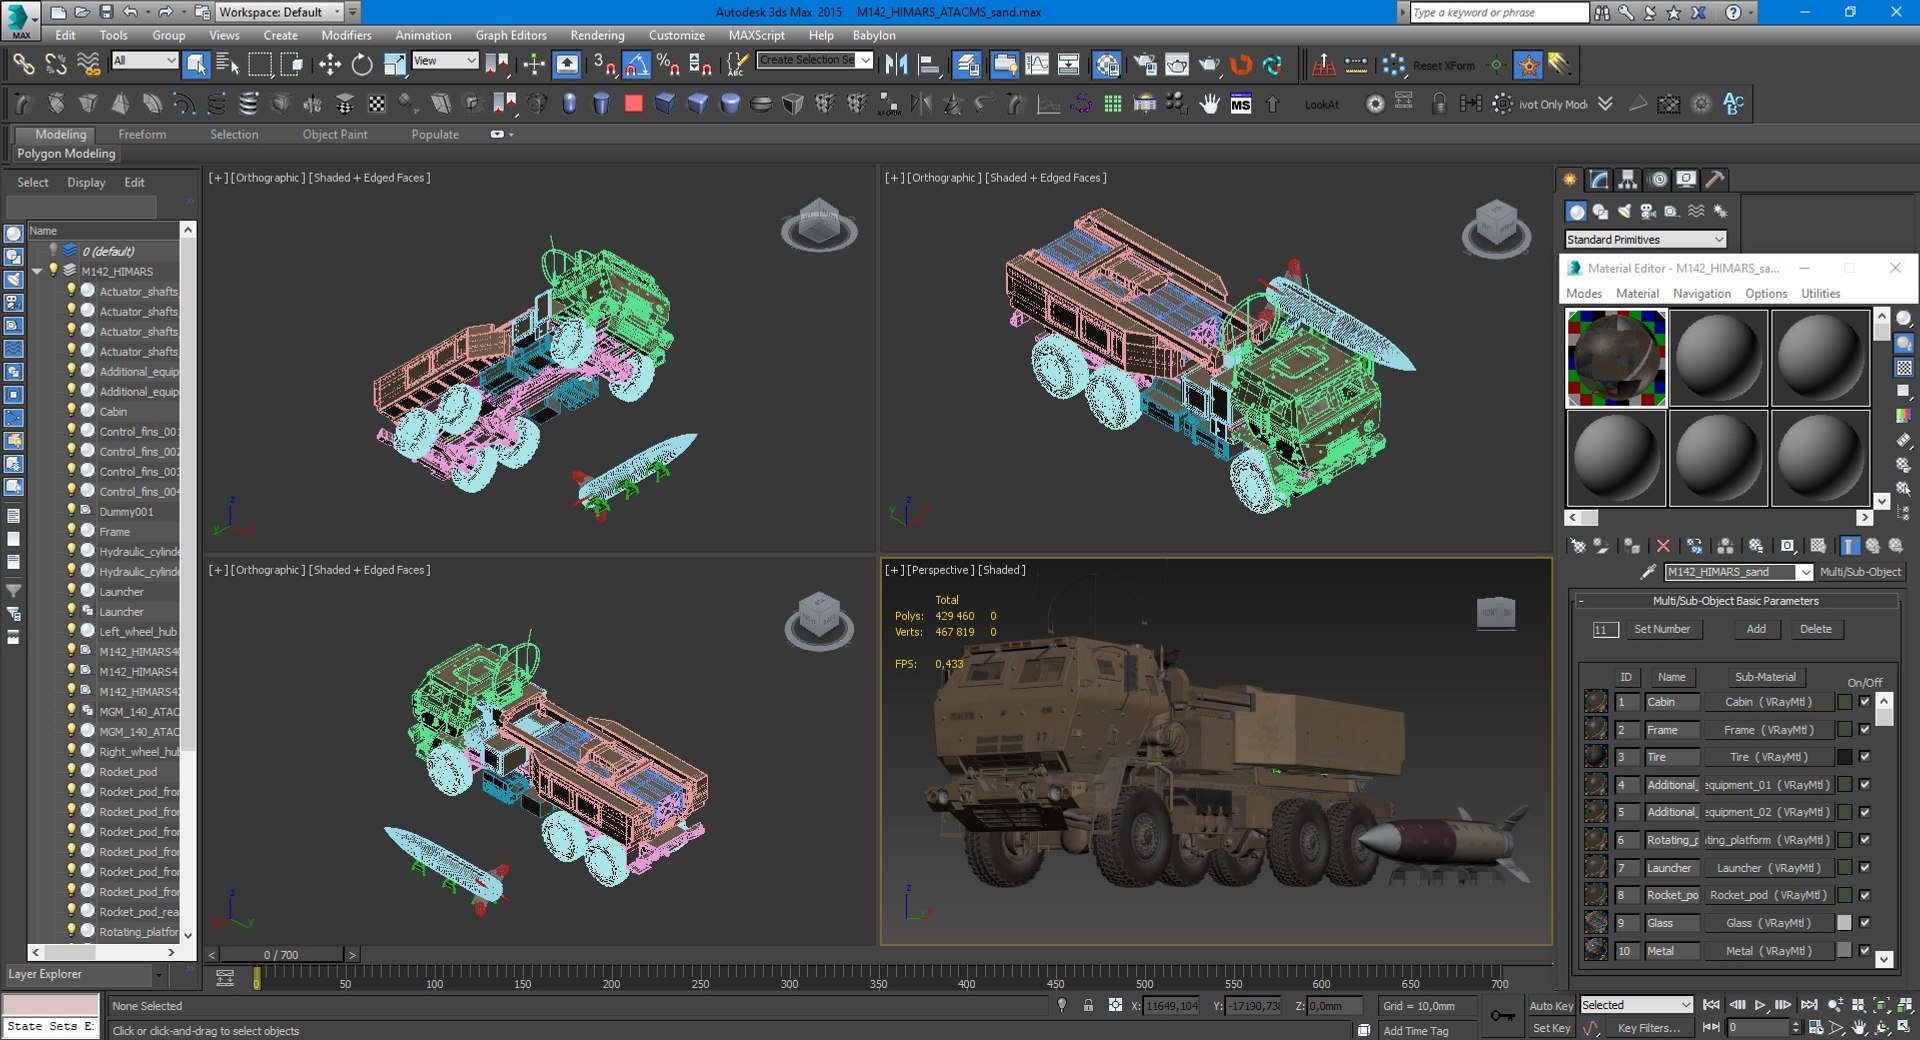Open Select by Name dialog

228,65
